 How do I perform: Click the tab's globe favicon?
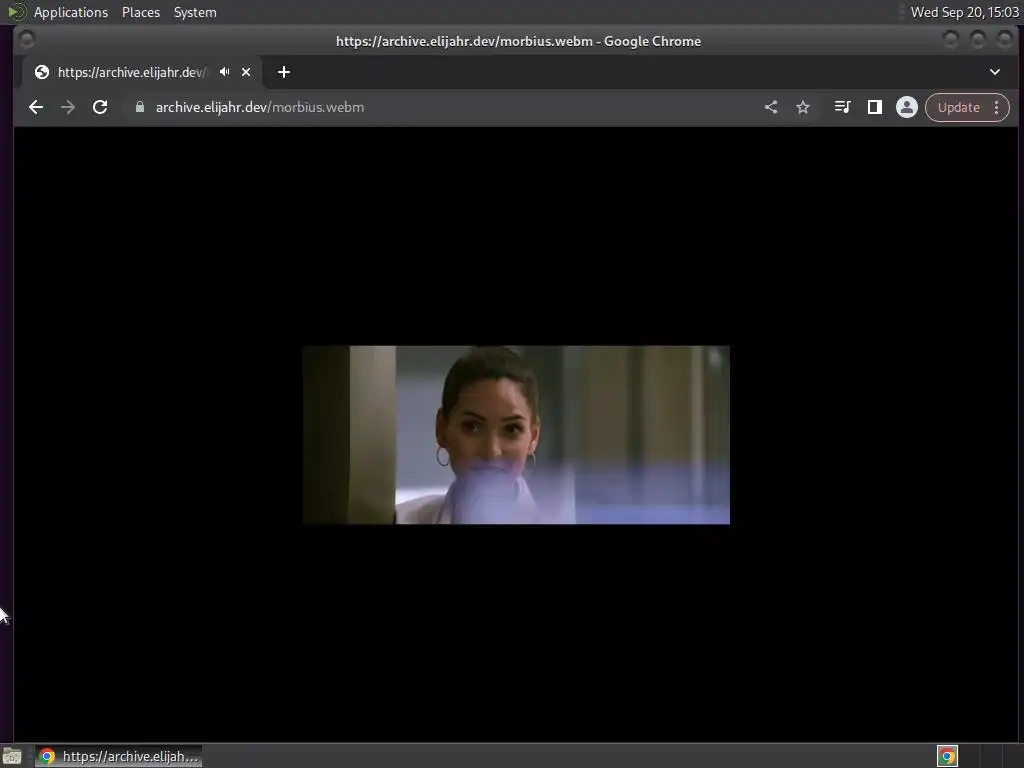pos(42,72)
